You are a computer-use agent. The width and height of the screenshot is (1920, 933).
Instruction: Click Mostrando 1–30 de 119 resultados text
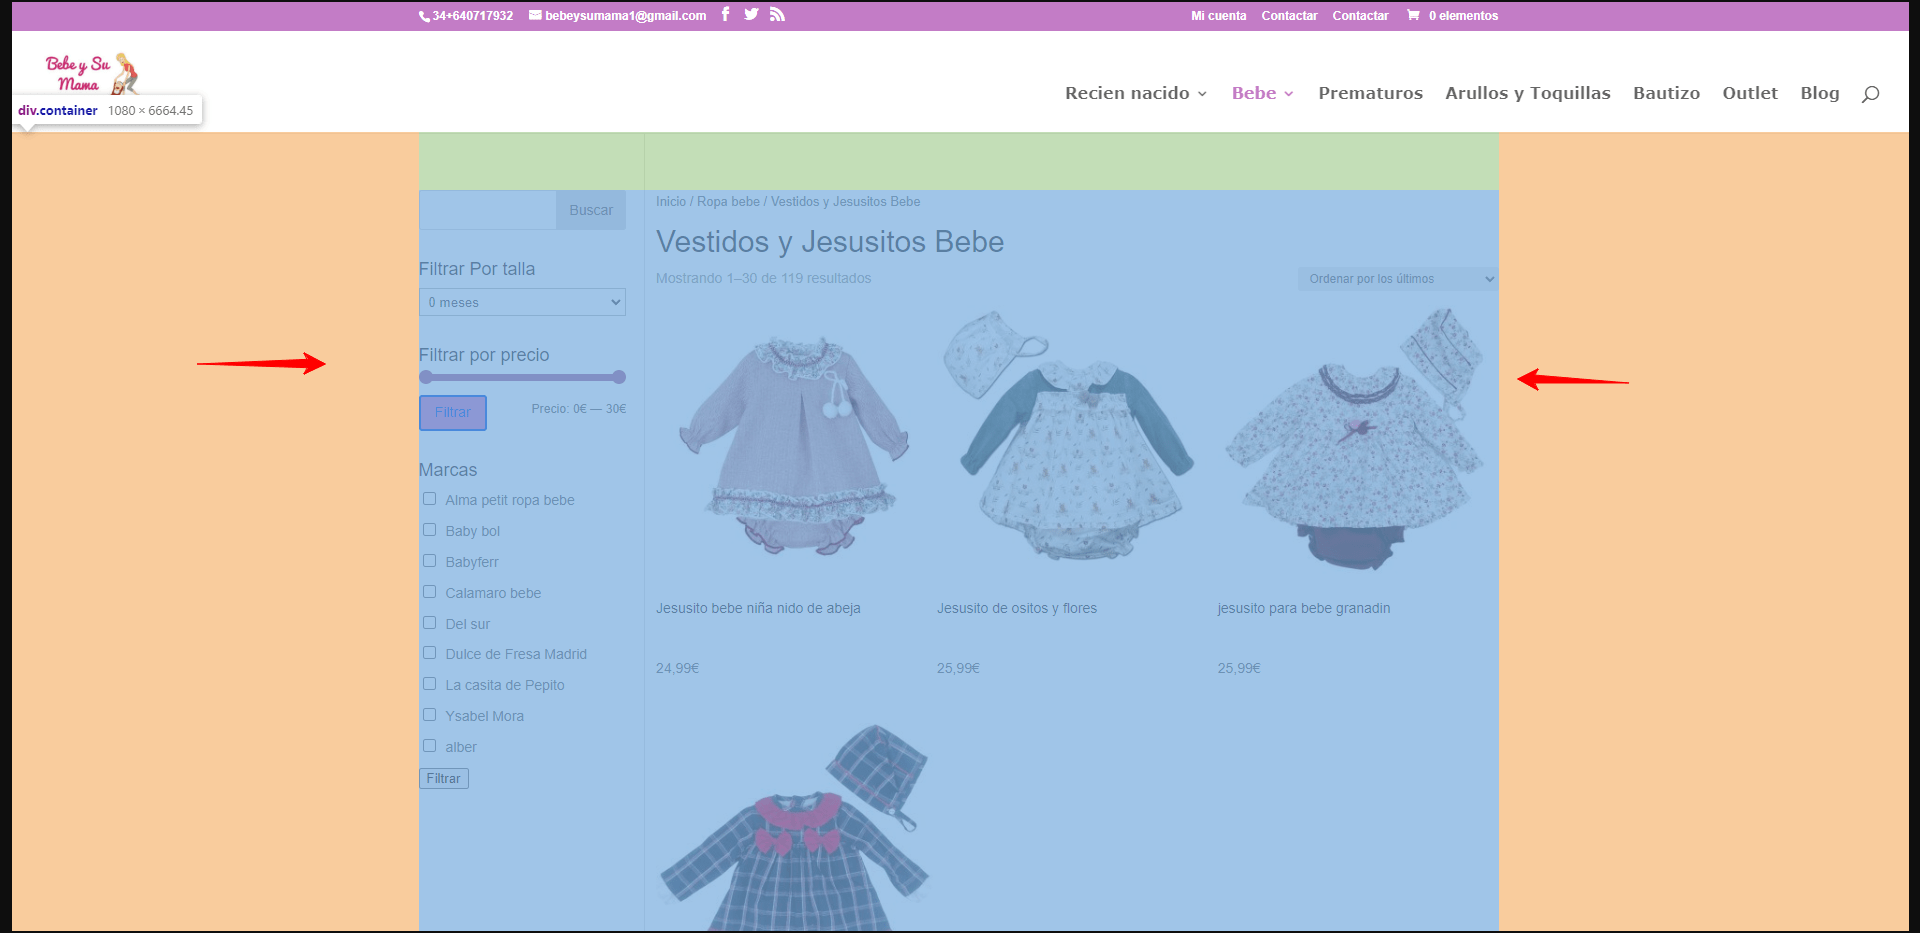click(x=763, y=278)
